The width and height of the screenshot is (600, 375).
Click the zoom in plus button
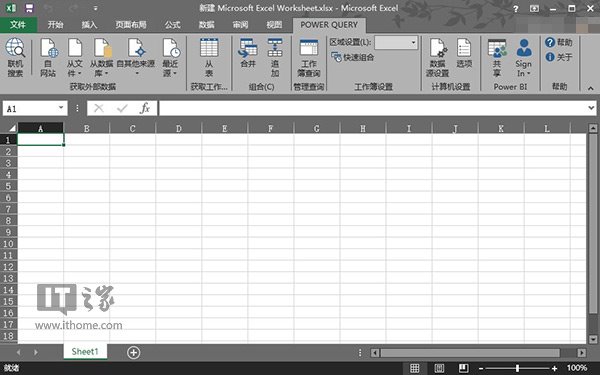(554, 369)
